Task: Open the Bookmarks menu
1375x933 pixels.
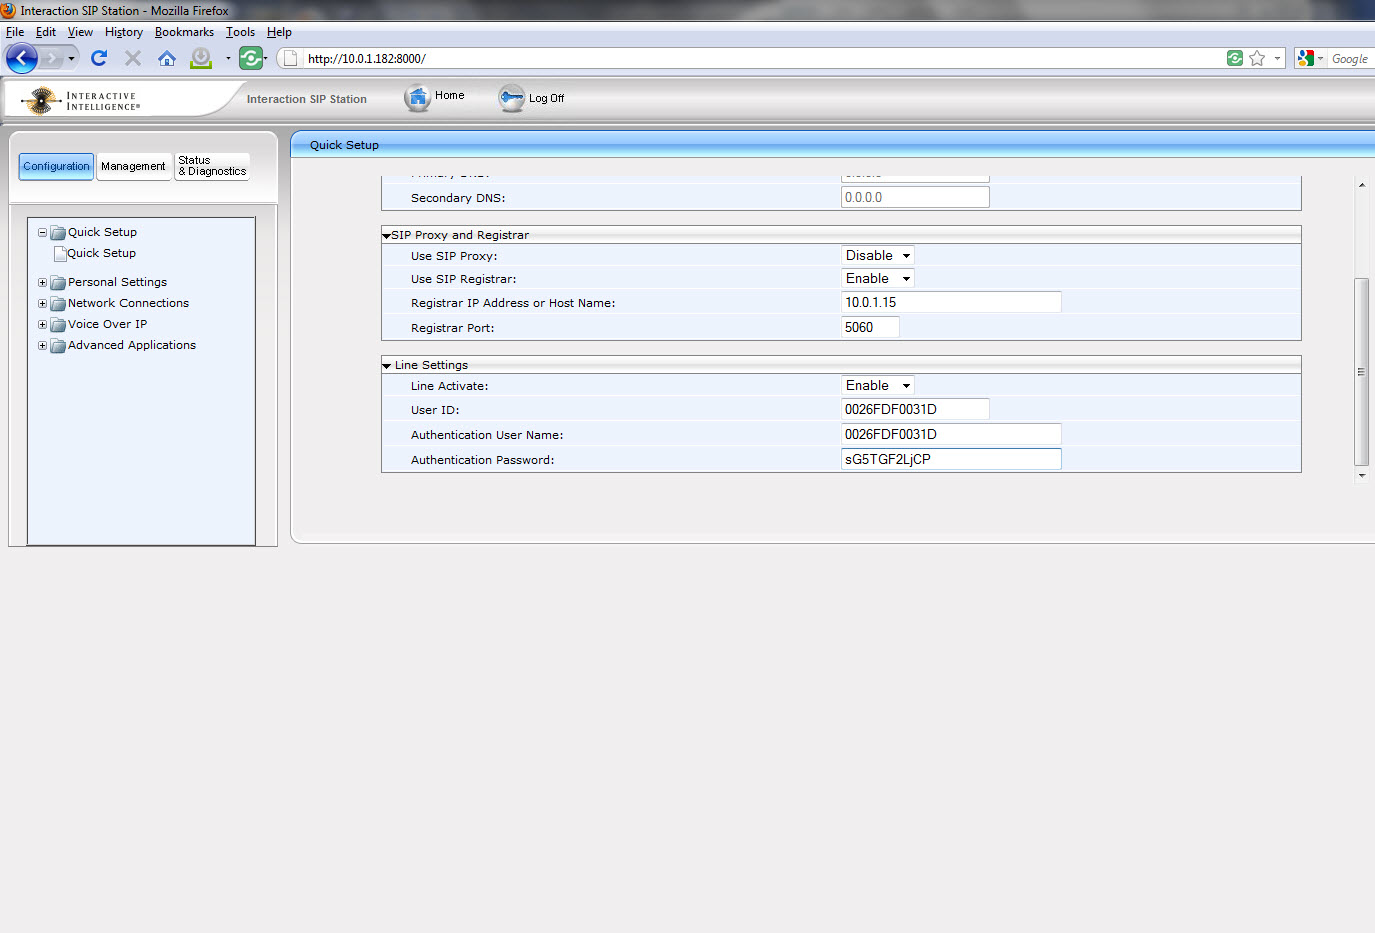Action: pyautogui.click(x=184, y=32)
